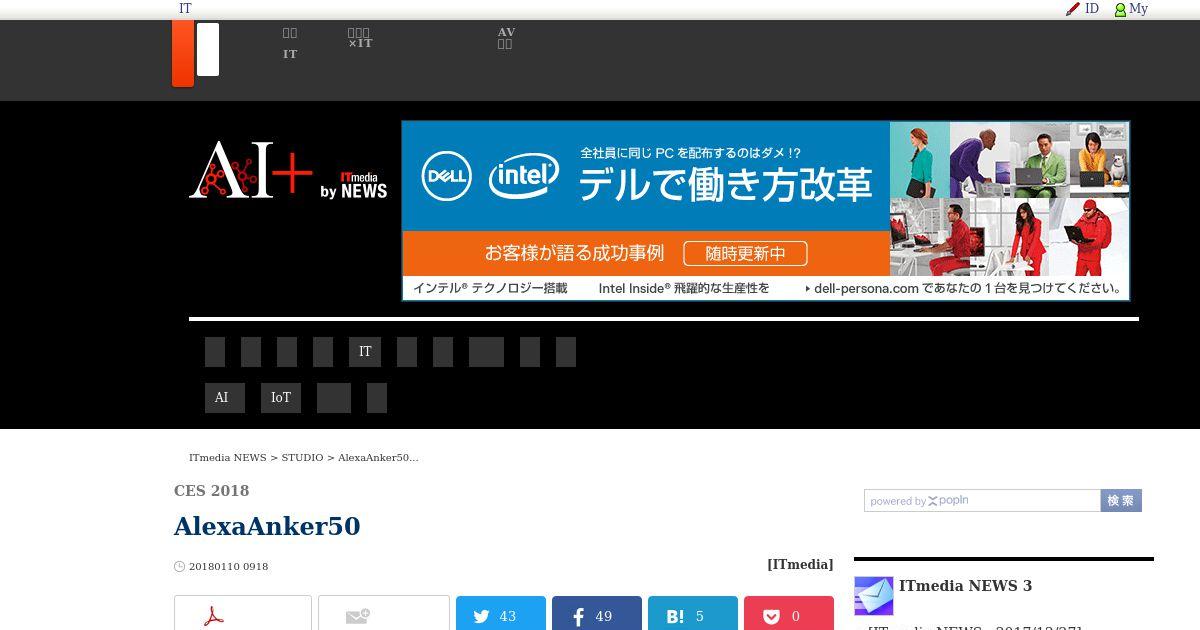This screenshot has height=630, width=1200.
Task: Share on Twitter button showing 43
Action: (x=501, y=614)
